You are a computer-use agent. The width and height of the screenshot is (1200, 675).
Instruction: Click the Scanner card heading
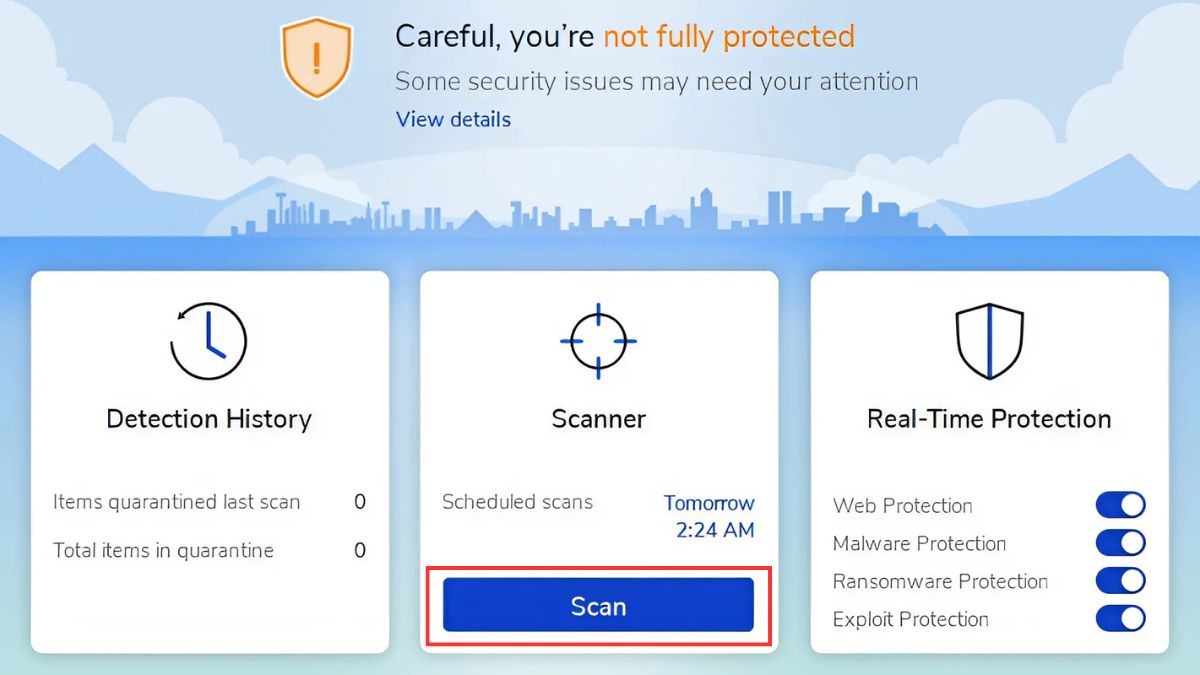pyautogui.click(x=598, y=419)
